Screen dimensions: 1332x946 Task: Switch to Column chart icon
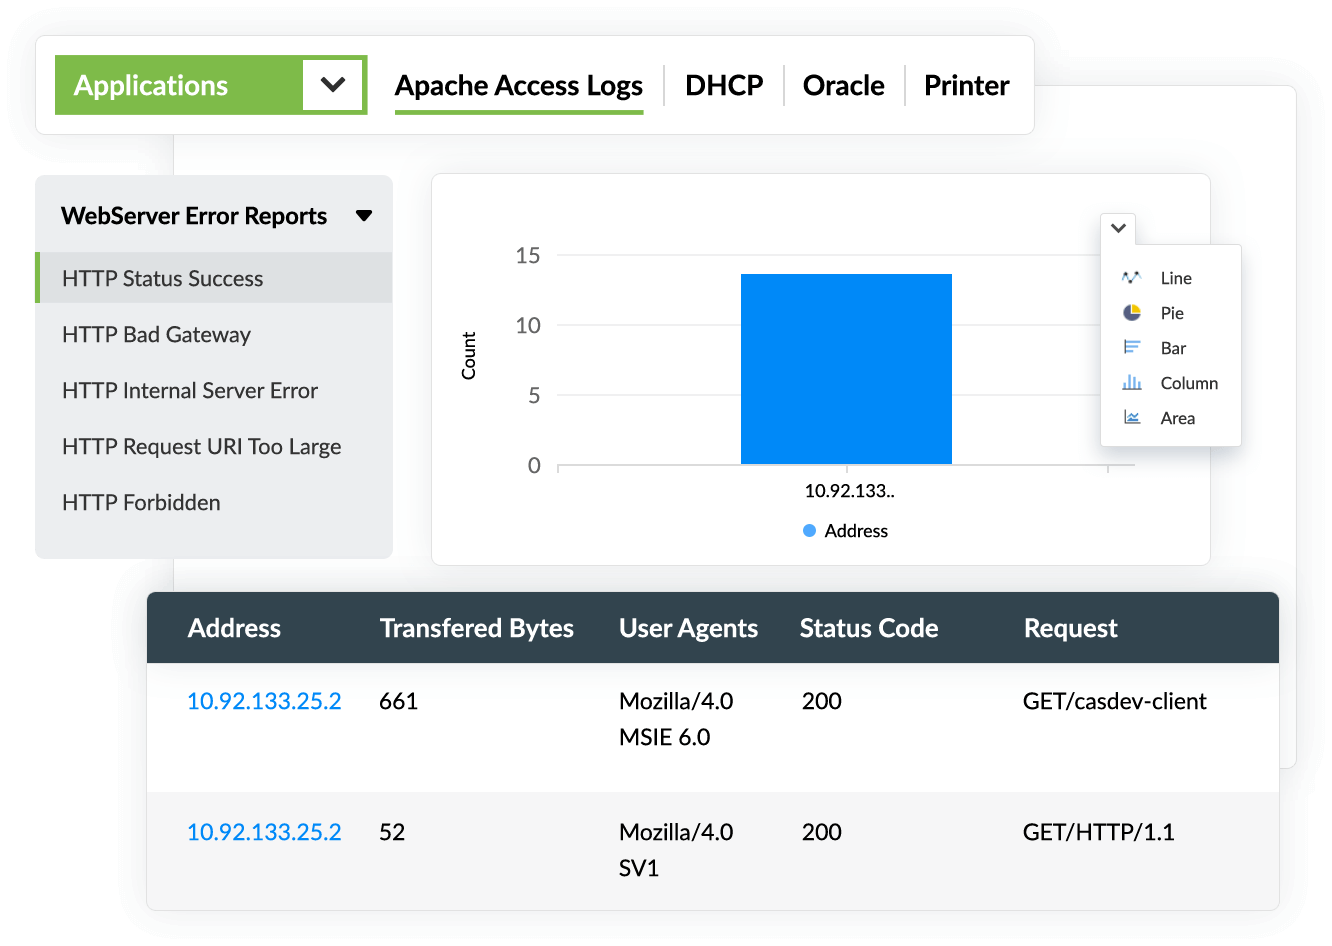1131,383
